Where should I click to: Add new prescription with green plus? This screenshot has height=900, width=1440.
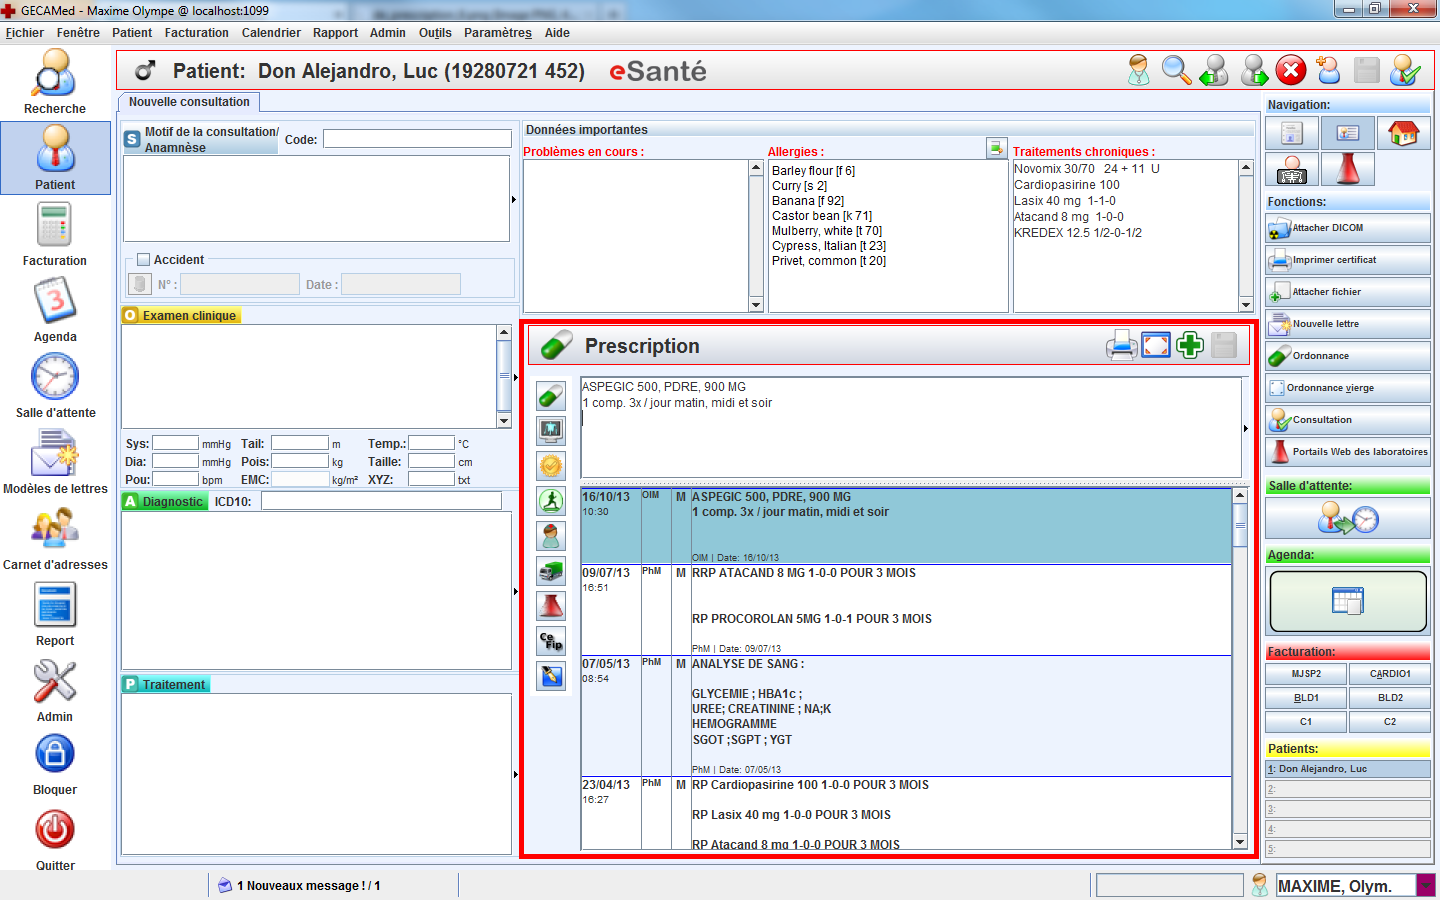click(x=1190, y=346)
